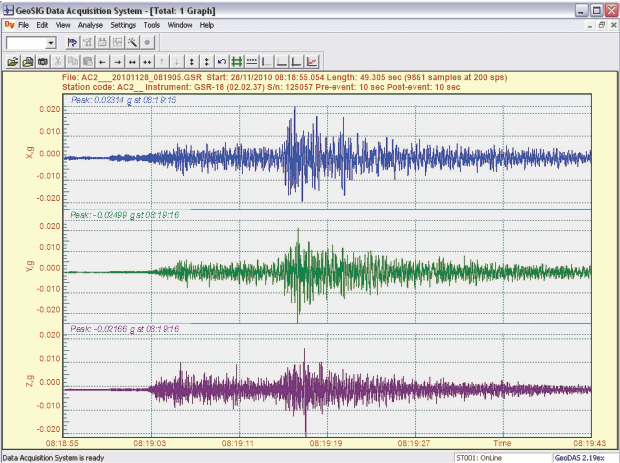
Task: Click the camera snapshot icon
Action: (43, 61)
